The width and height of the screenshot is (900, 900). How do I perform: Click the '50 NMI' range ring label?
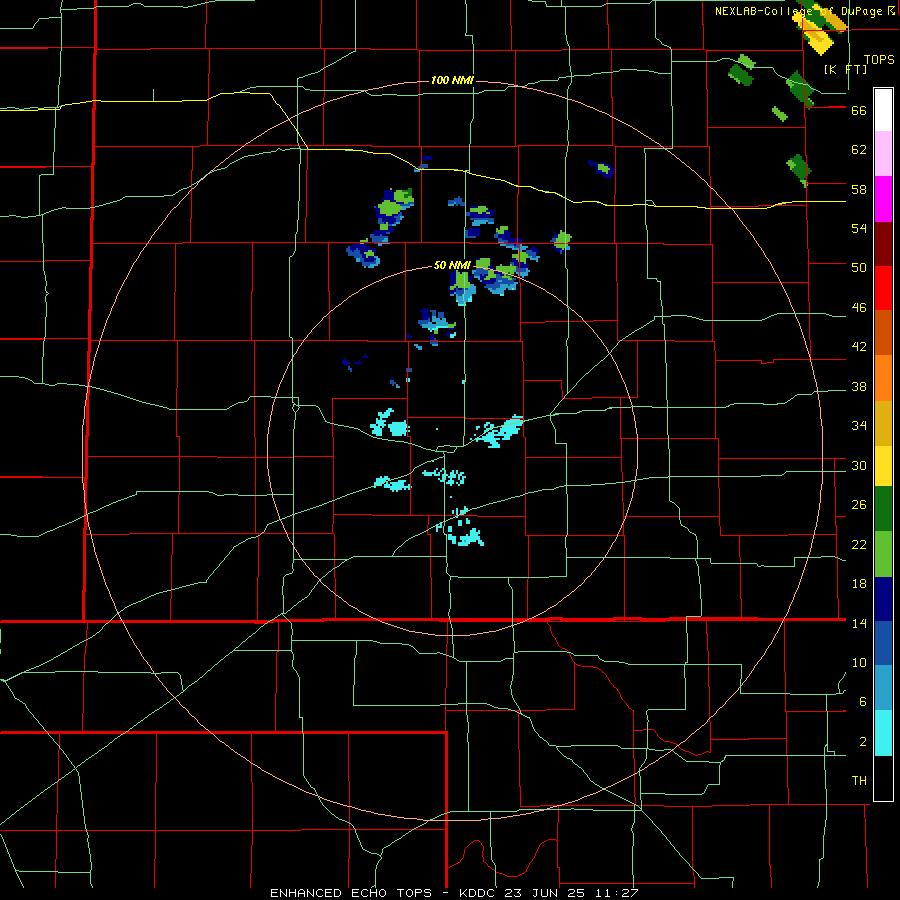[x=452, y=265]
